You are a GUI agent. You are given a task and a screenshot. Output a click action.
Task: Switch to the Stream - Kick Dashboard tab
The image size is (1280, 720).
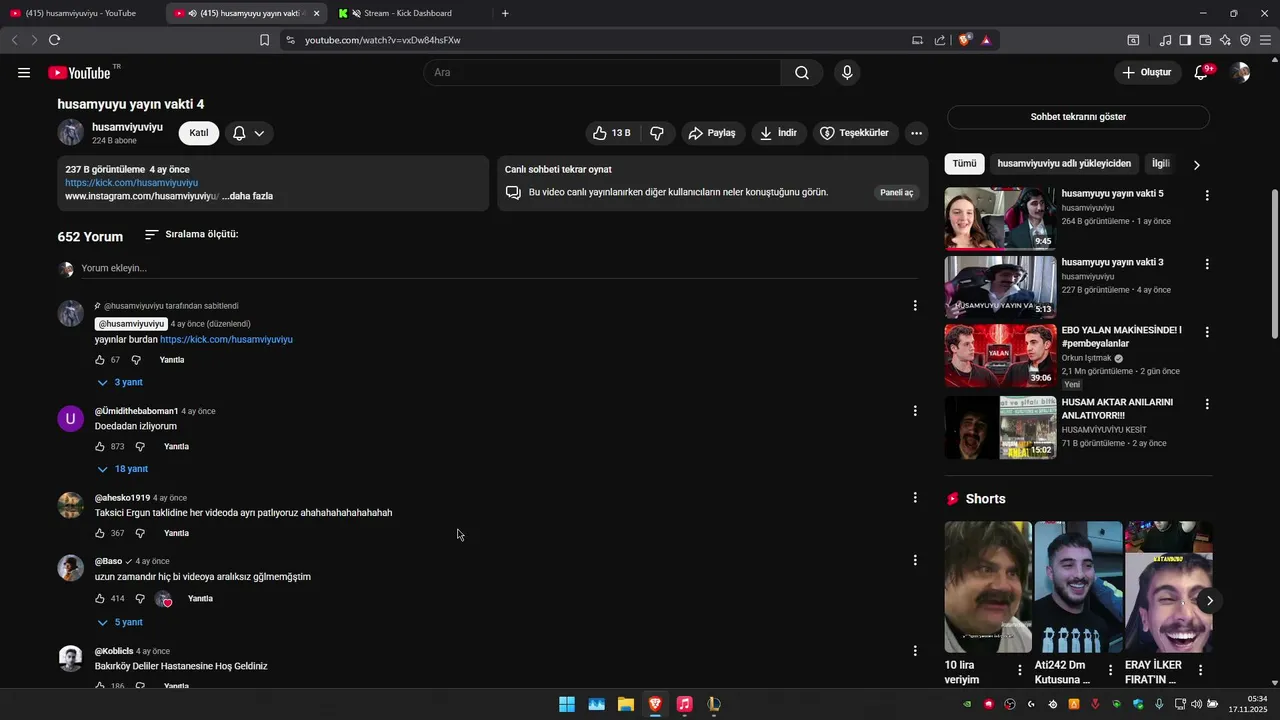tap(408, 13)
